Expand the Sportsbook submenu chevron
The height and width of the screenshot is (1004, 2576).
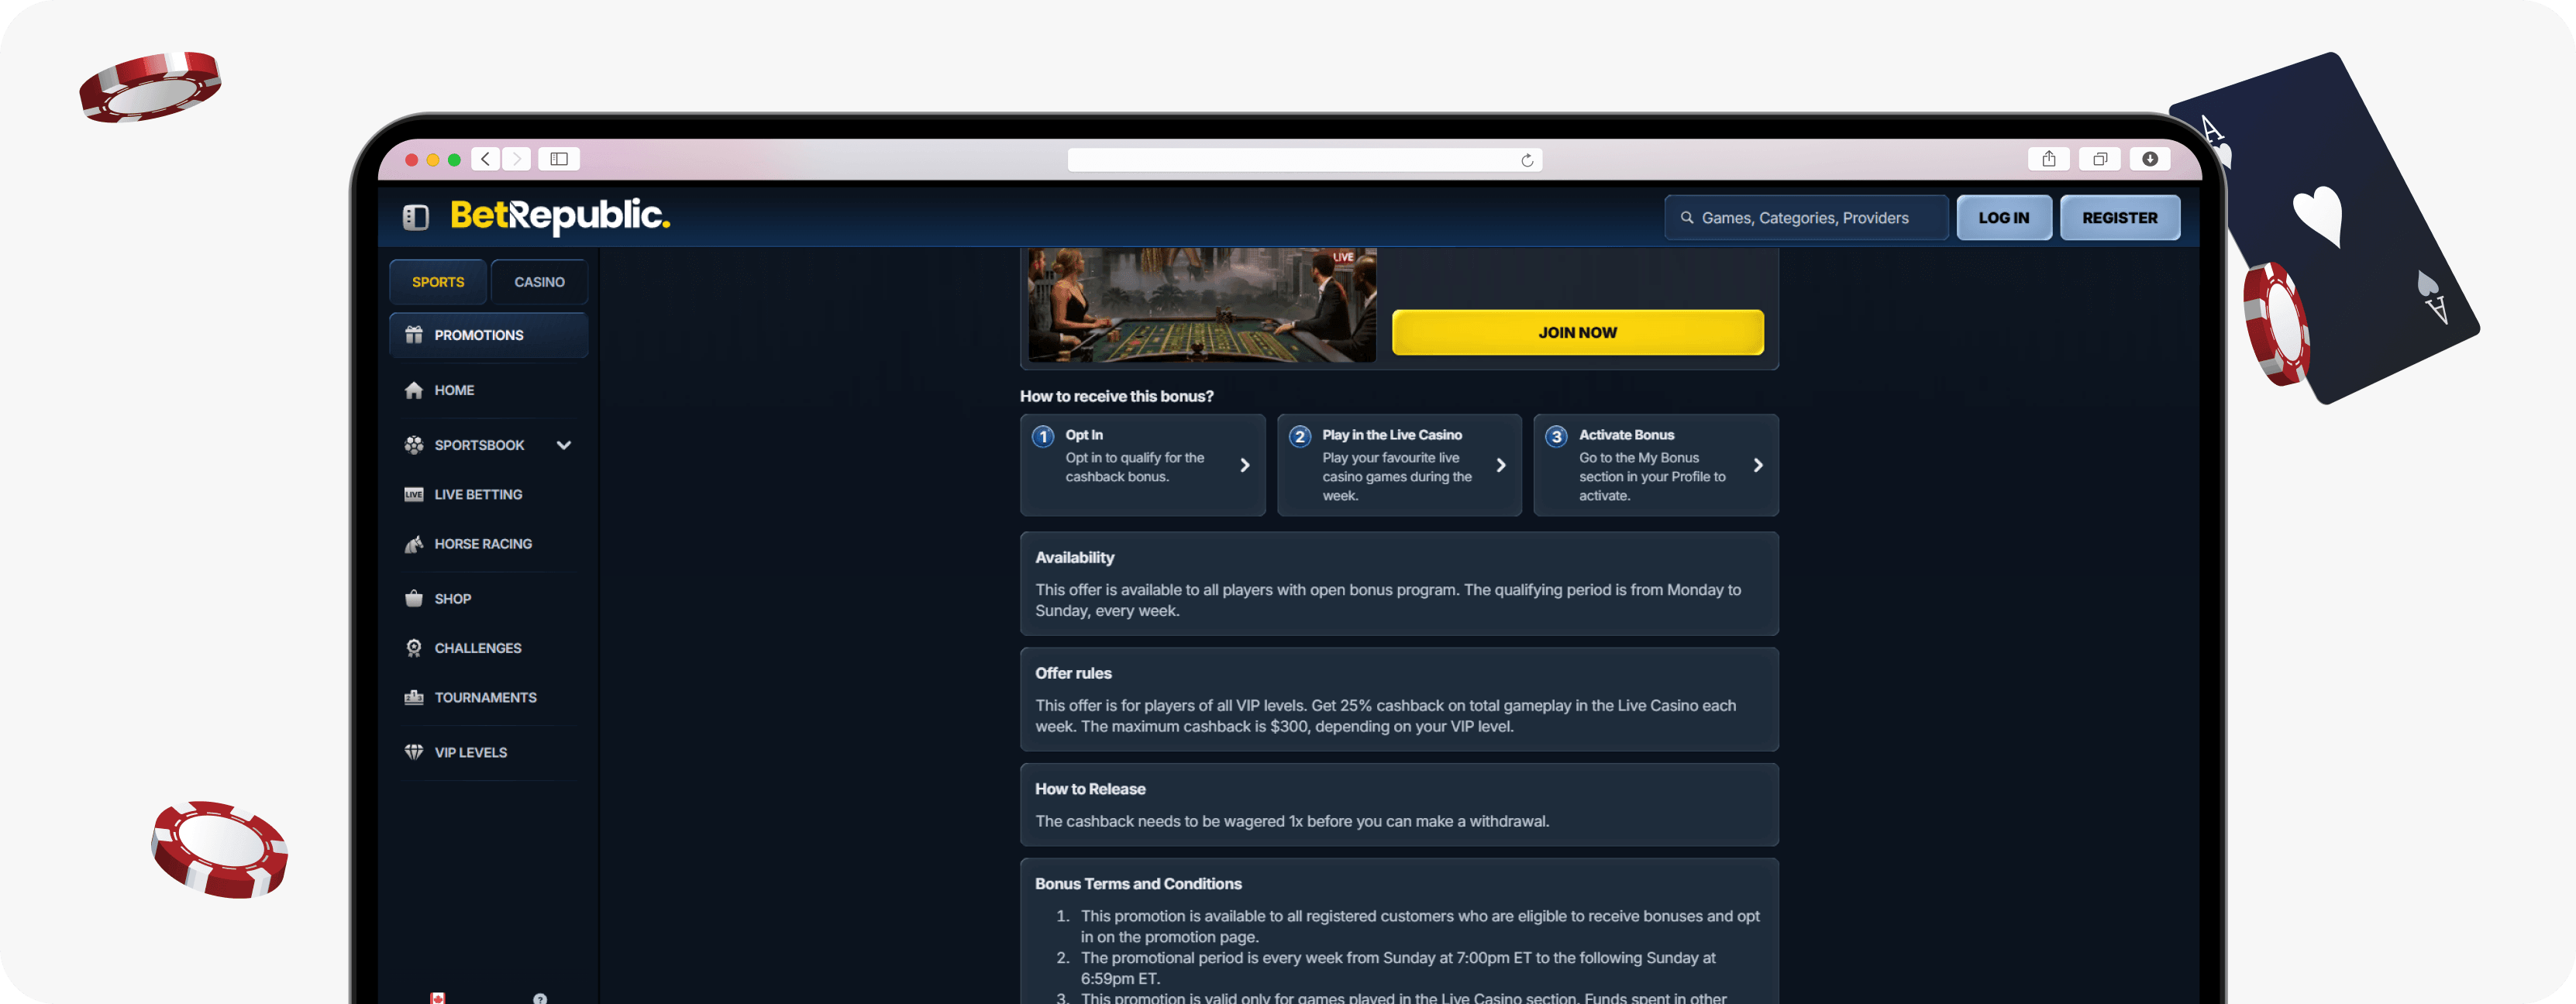(x=564, y=445)
